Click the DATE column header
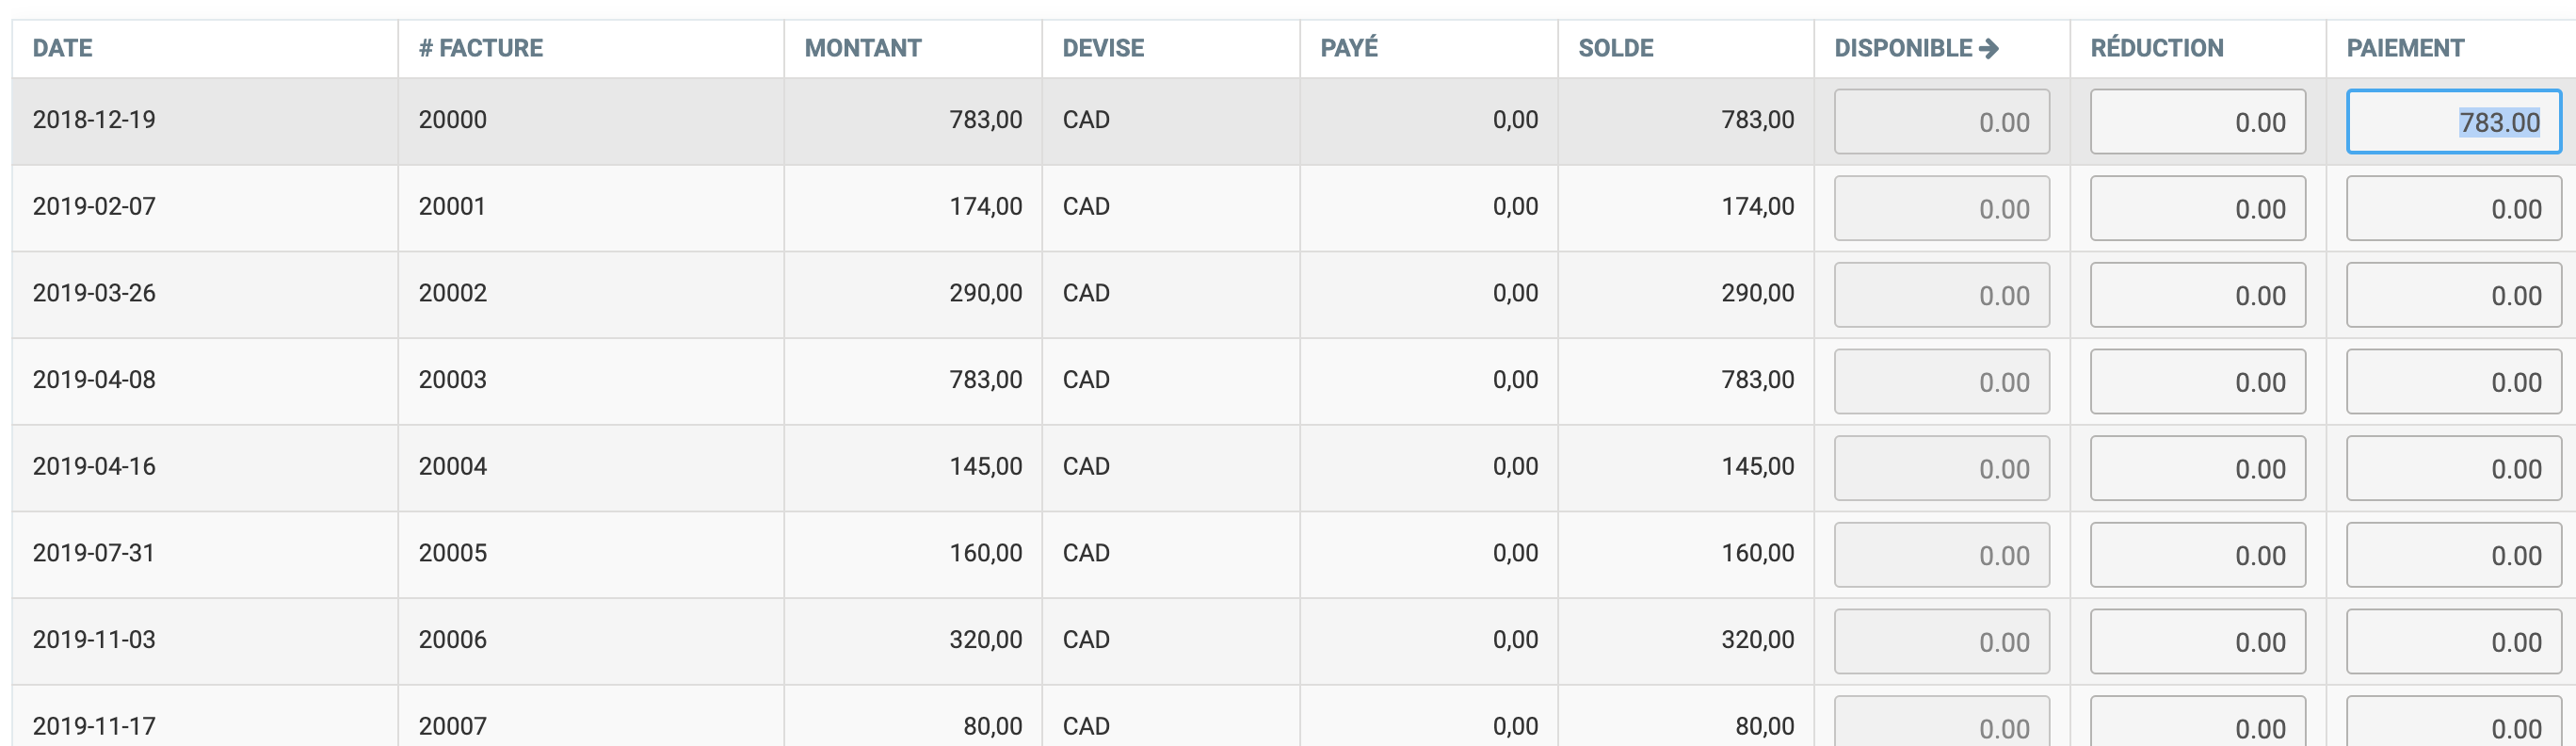 63,48
